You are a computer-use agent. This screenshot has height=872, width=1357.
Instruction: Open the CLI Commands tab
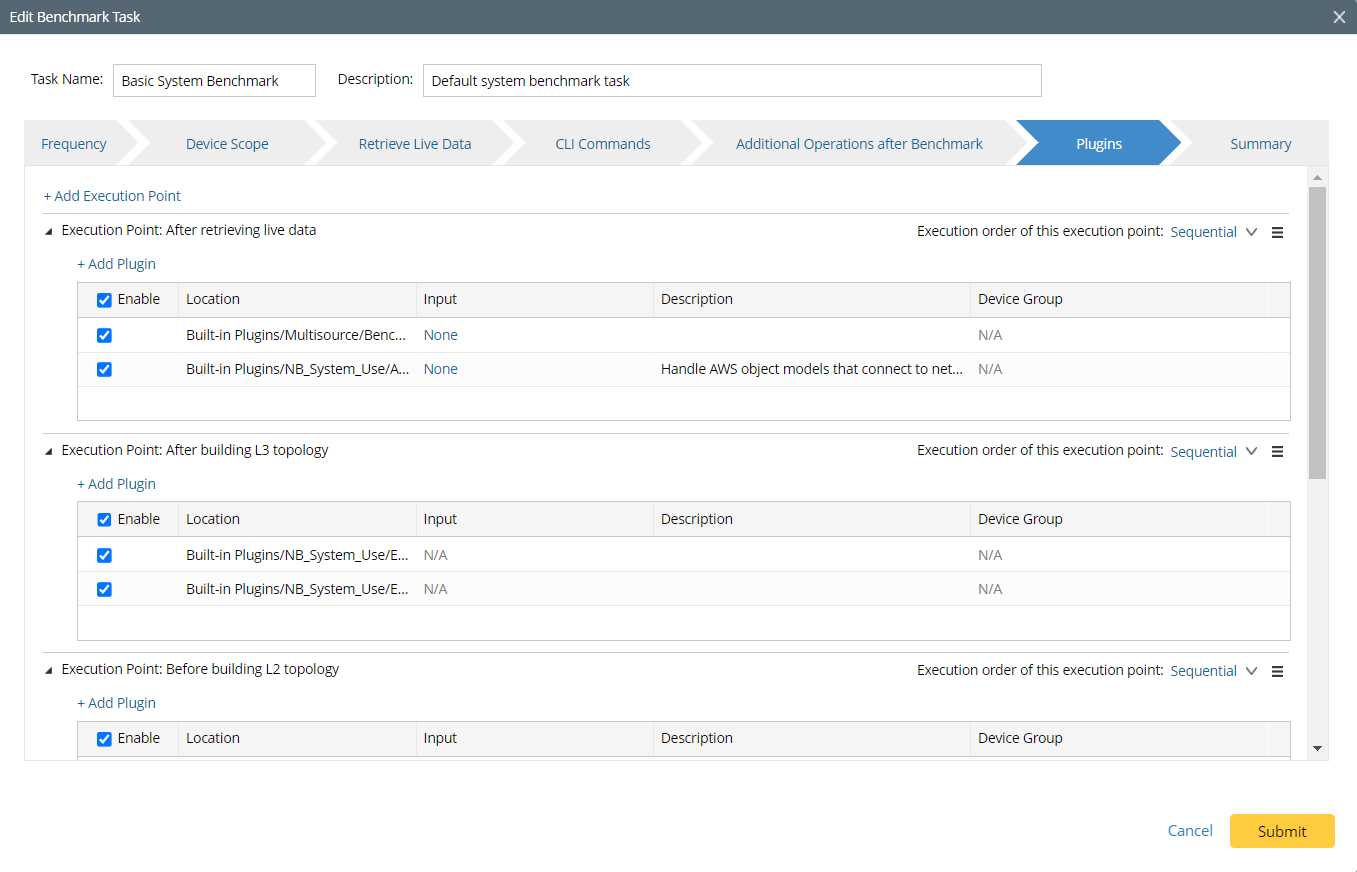pos(602,144)
